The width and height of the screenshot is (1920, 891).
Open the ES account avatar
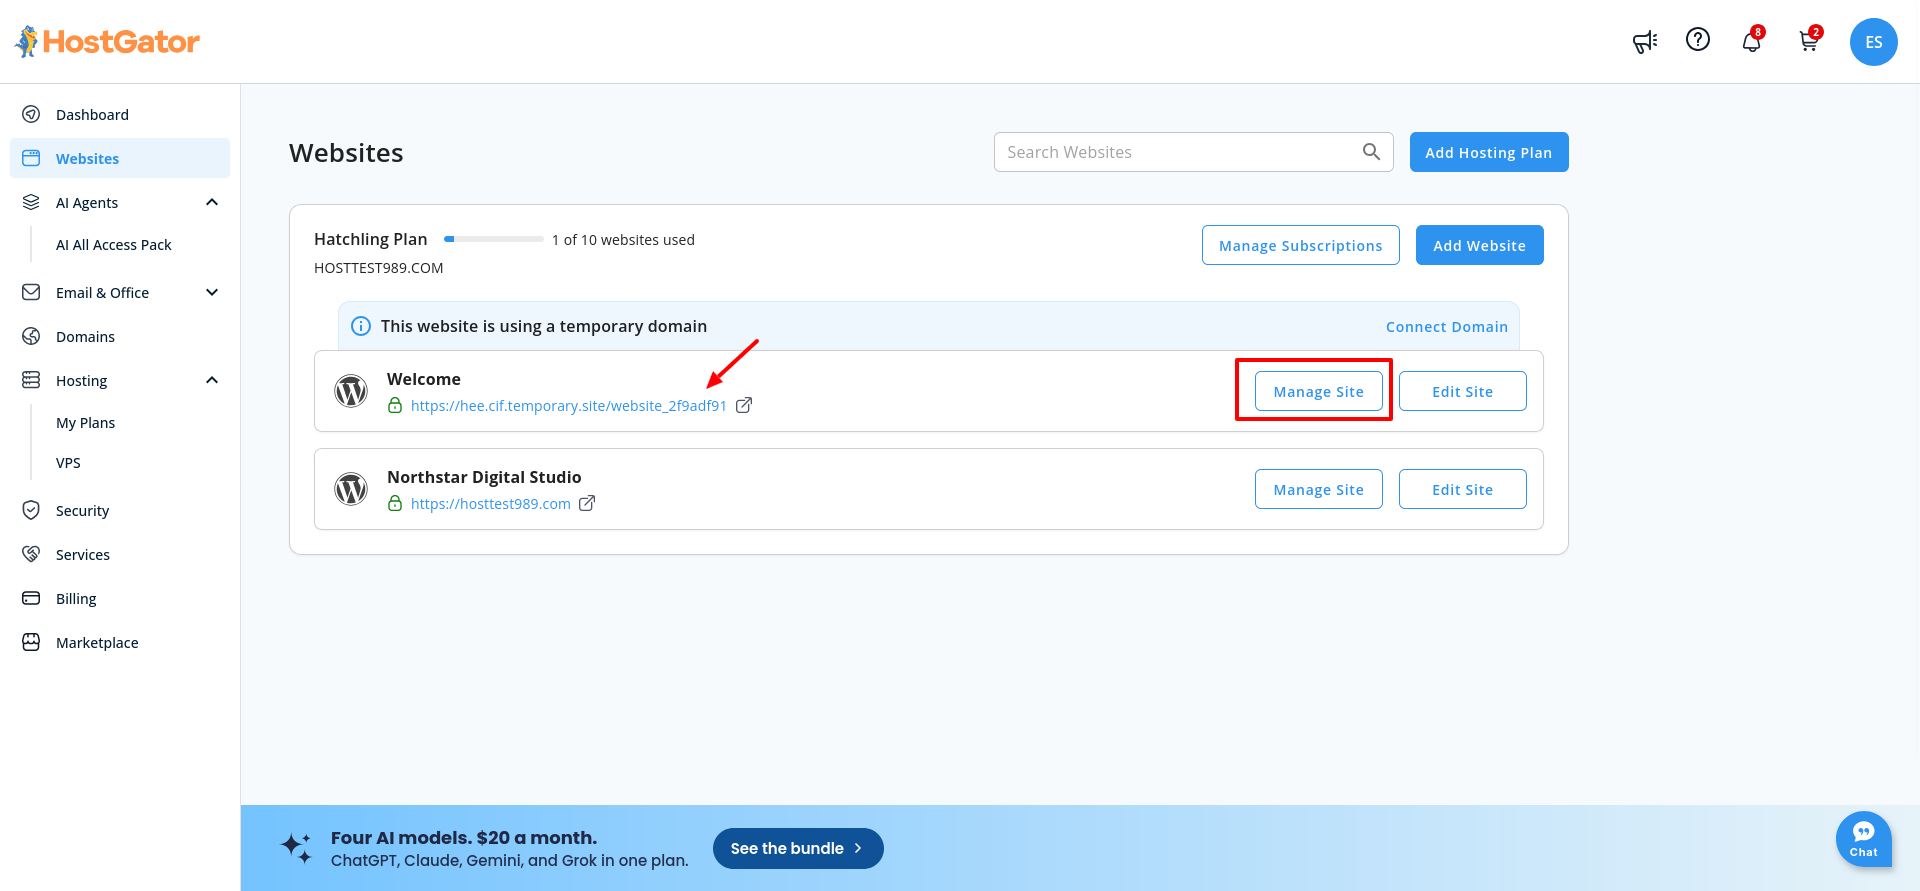(1874, 42)
